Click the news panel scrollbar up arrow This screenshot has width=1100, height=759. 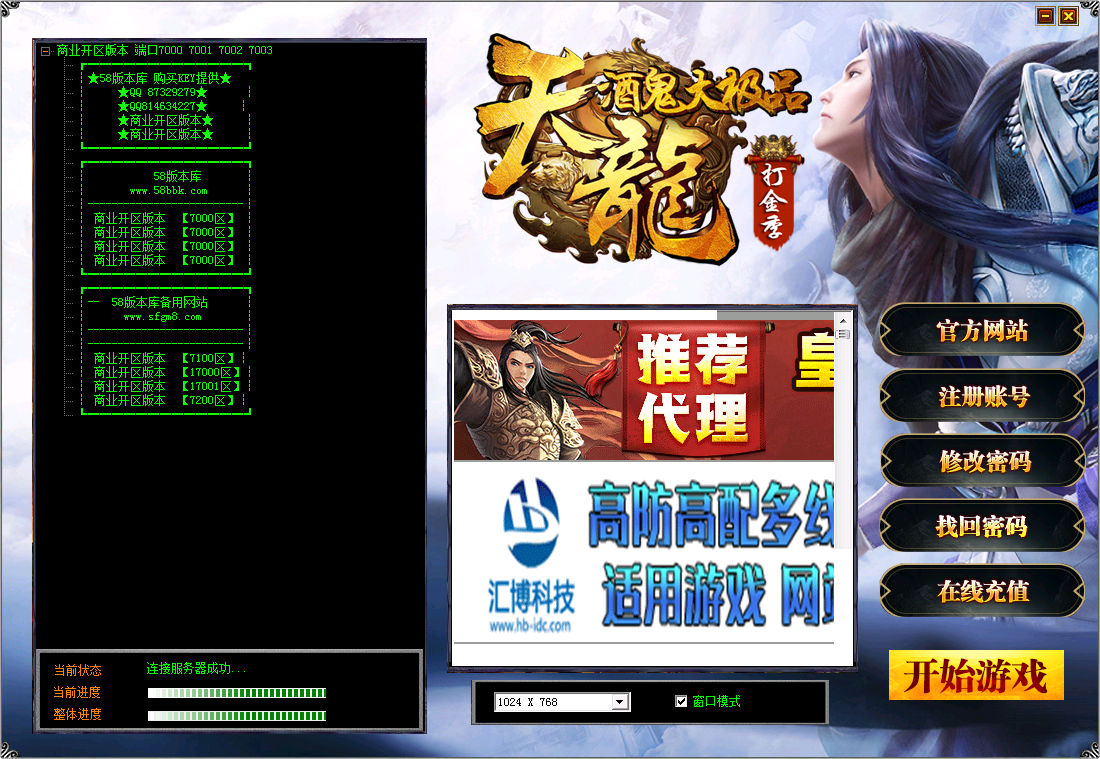pyautogui.click(x=843, y=321)
